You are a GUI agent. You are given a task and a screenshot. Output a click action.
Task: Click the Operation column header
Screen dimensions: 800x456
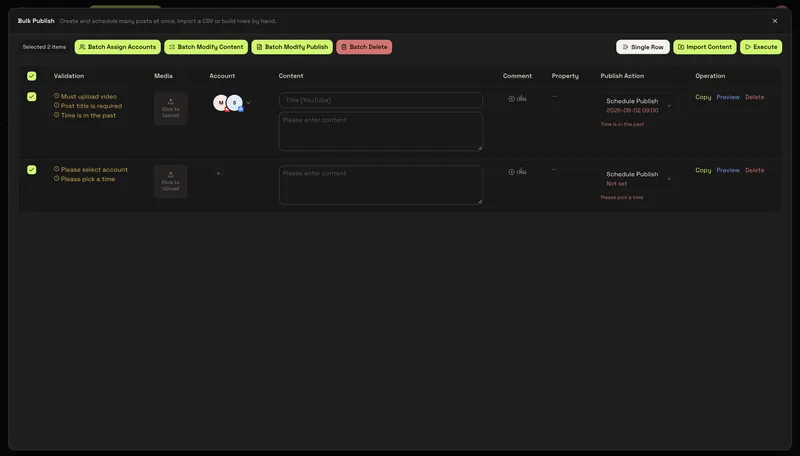pyautogui.click(x=710, y=76)
